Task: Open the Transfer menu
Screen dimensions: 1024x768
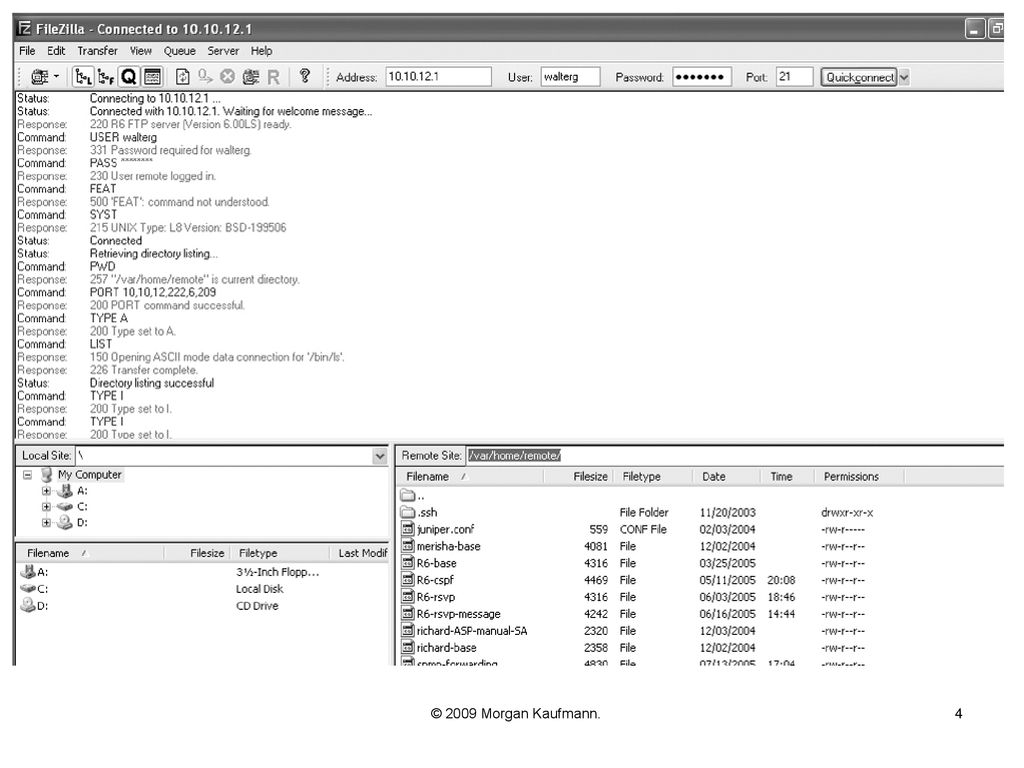Action: coord(97,51)
